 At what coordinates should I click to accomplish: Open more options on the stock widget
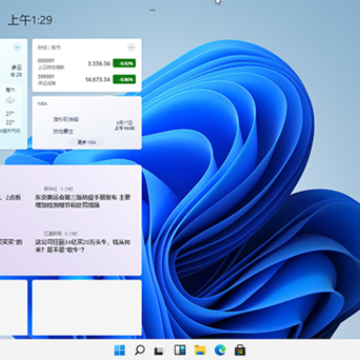tap(131, 47)
